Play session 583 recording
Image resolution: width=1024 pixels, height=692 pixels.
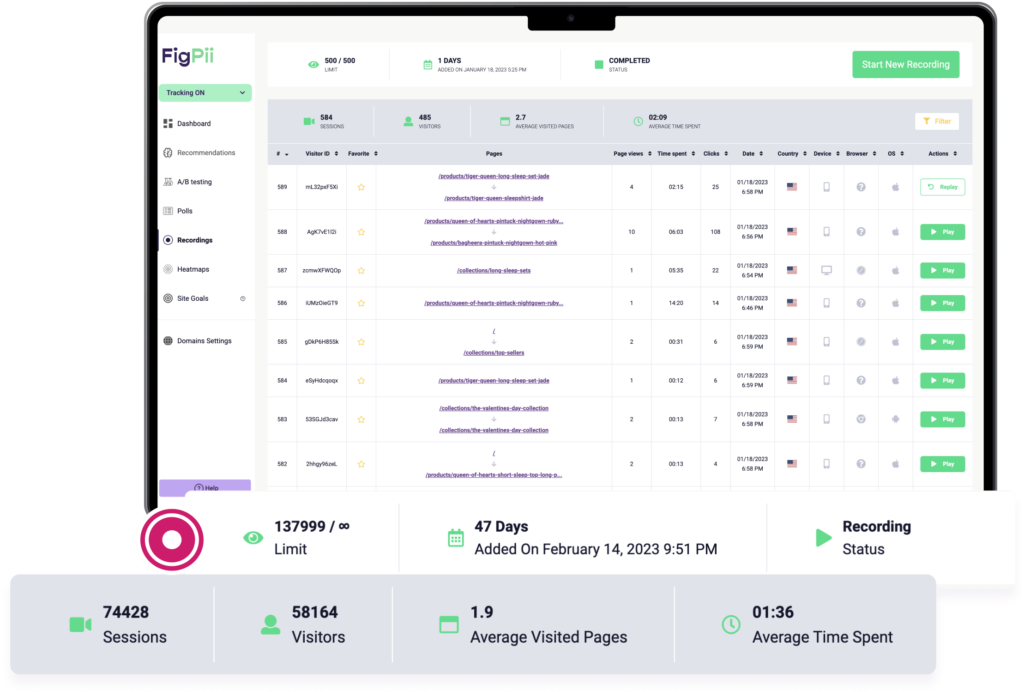pos(942,420)
